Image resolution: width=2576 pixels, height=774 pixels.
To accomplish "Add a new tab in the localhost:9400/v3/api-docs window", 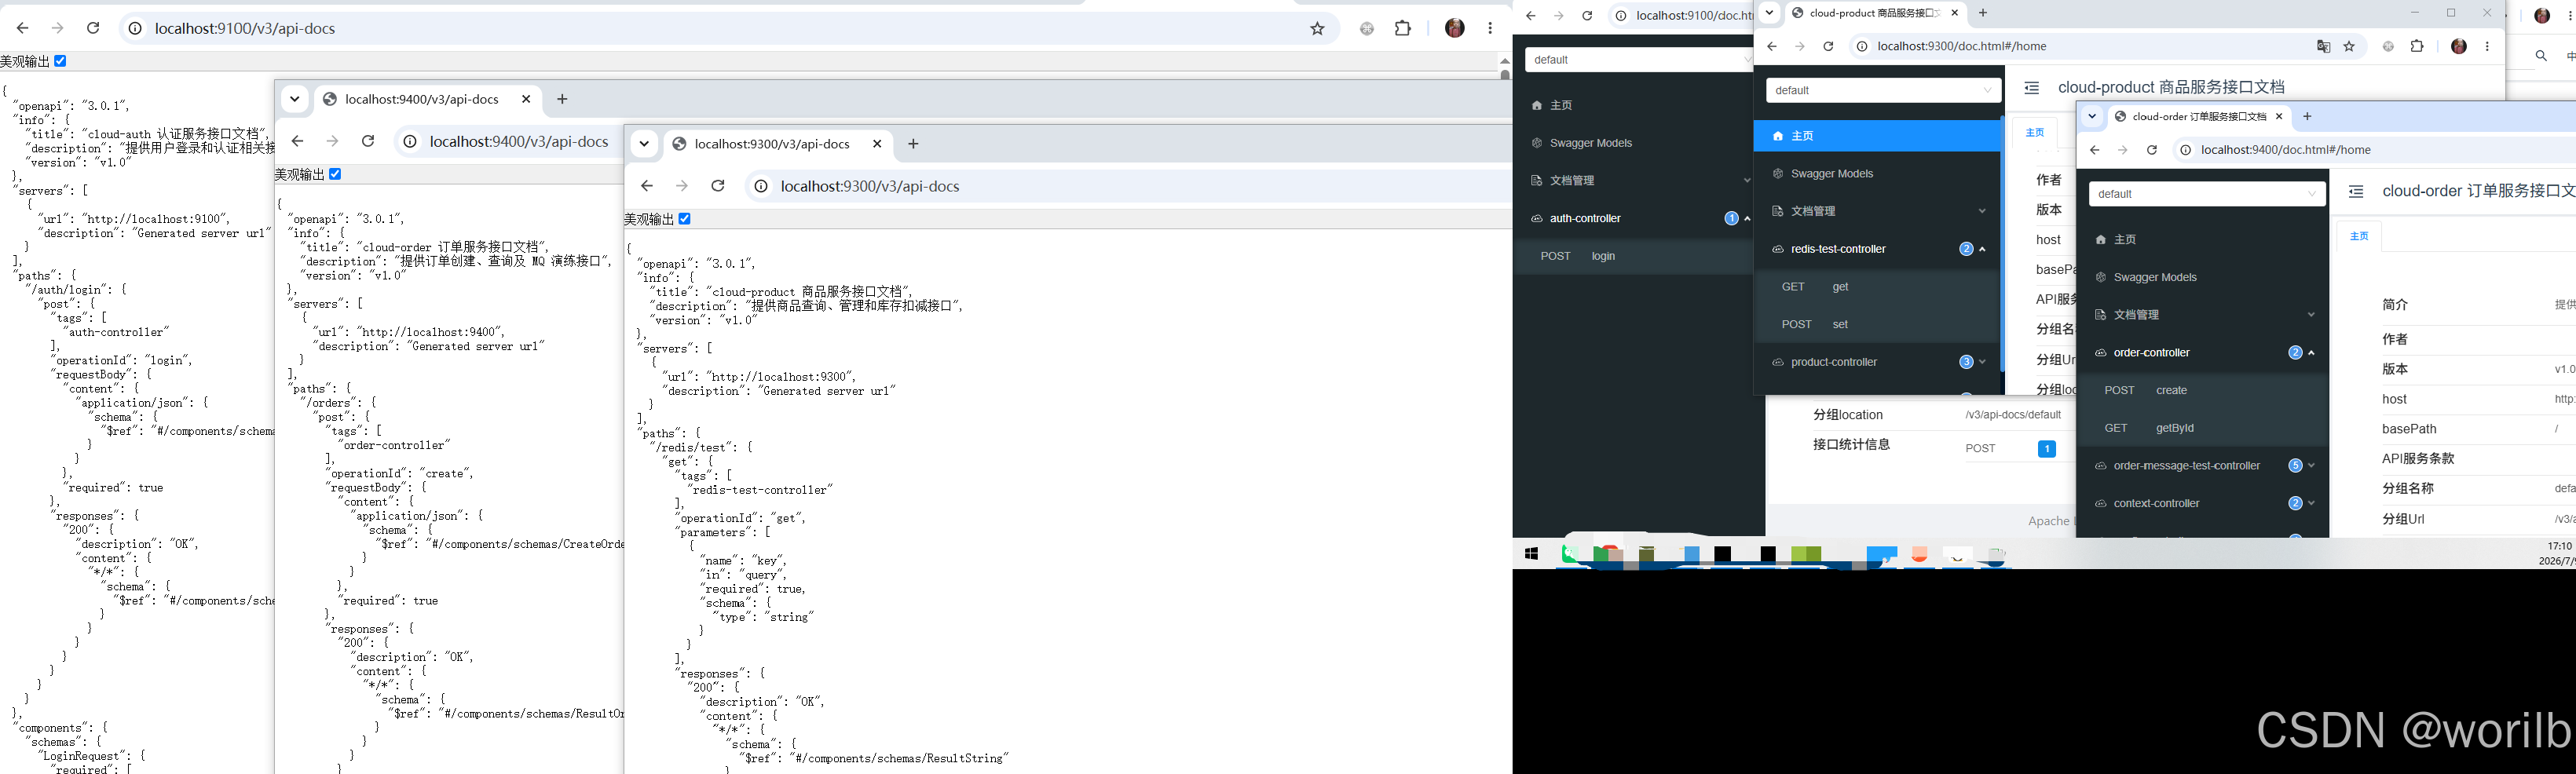I will (x=562, y=99).
